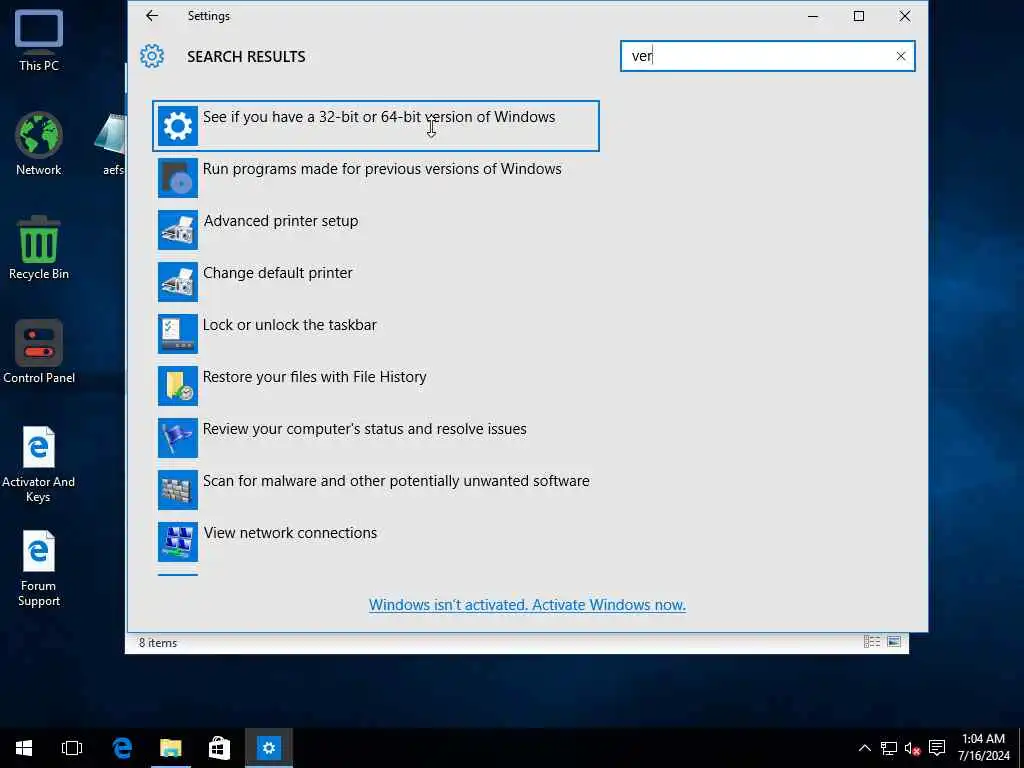Open 'Advanced printer setup' result
This screenshot has height=768, width=1024.
376,230
